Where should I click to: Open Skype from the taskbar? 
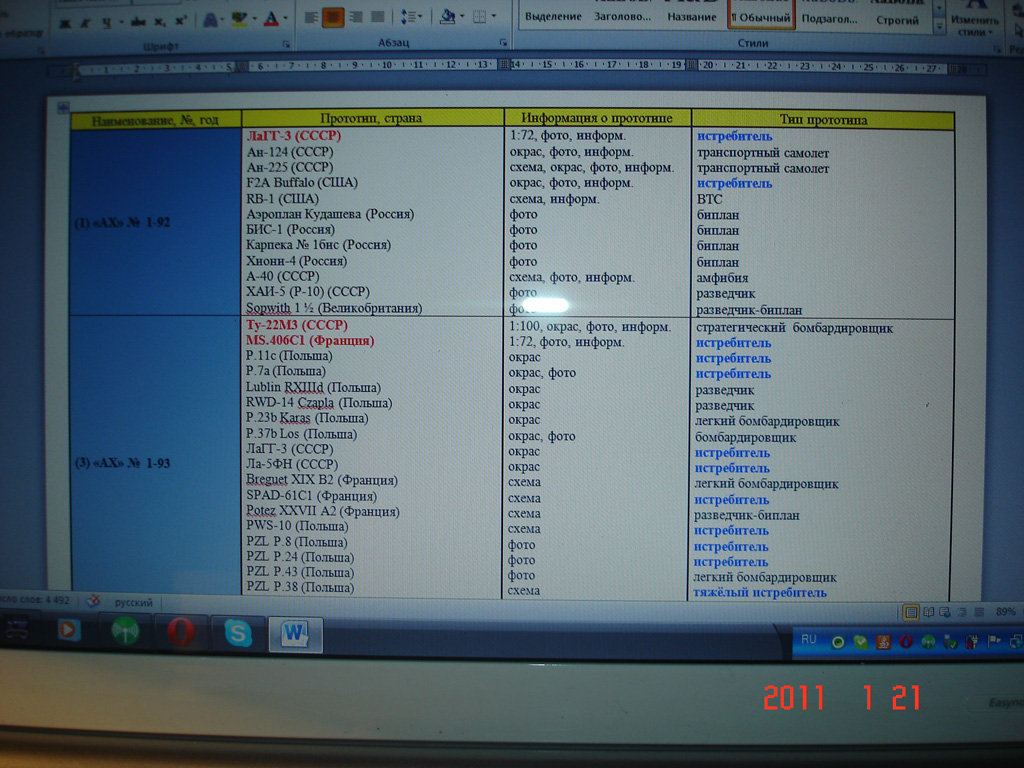click(x=238, y=633)
